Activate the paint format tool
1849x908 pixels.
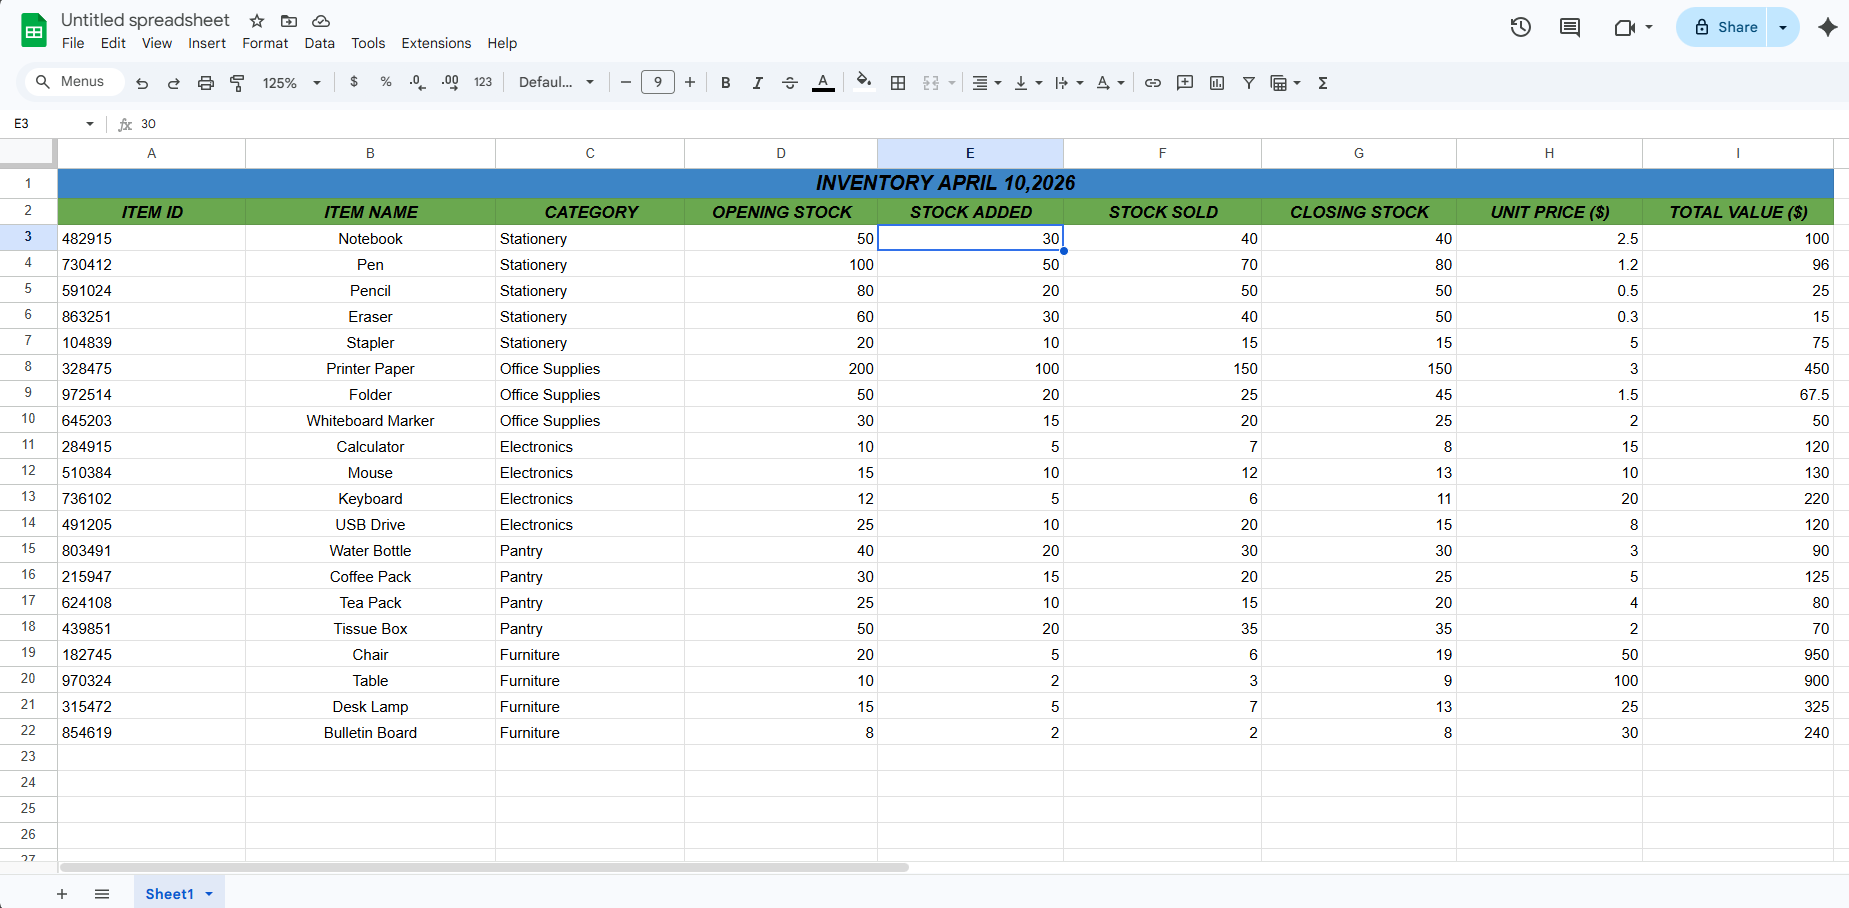click(238, 83)
